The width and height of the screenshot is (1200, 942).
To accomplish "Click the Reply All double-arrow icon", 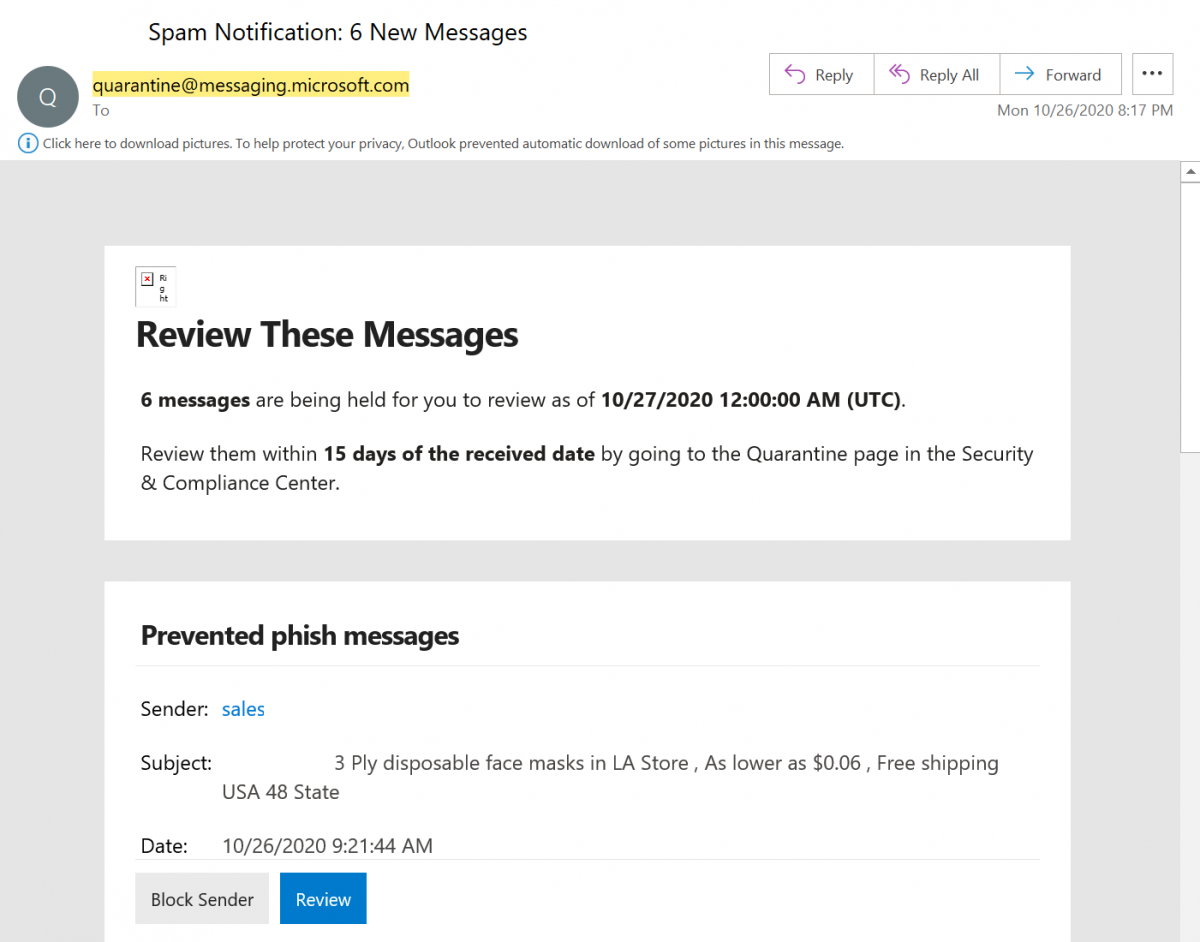I will (901, 73).
